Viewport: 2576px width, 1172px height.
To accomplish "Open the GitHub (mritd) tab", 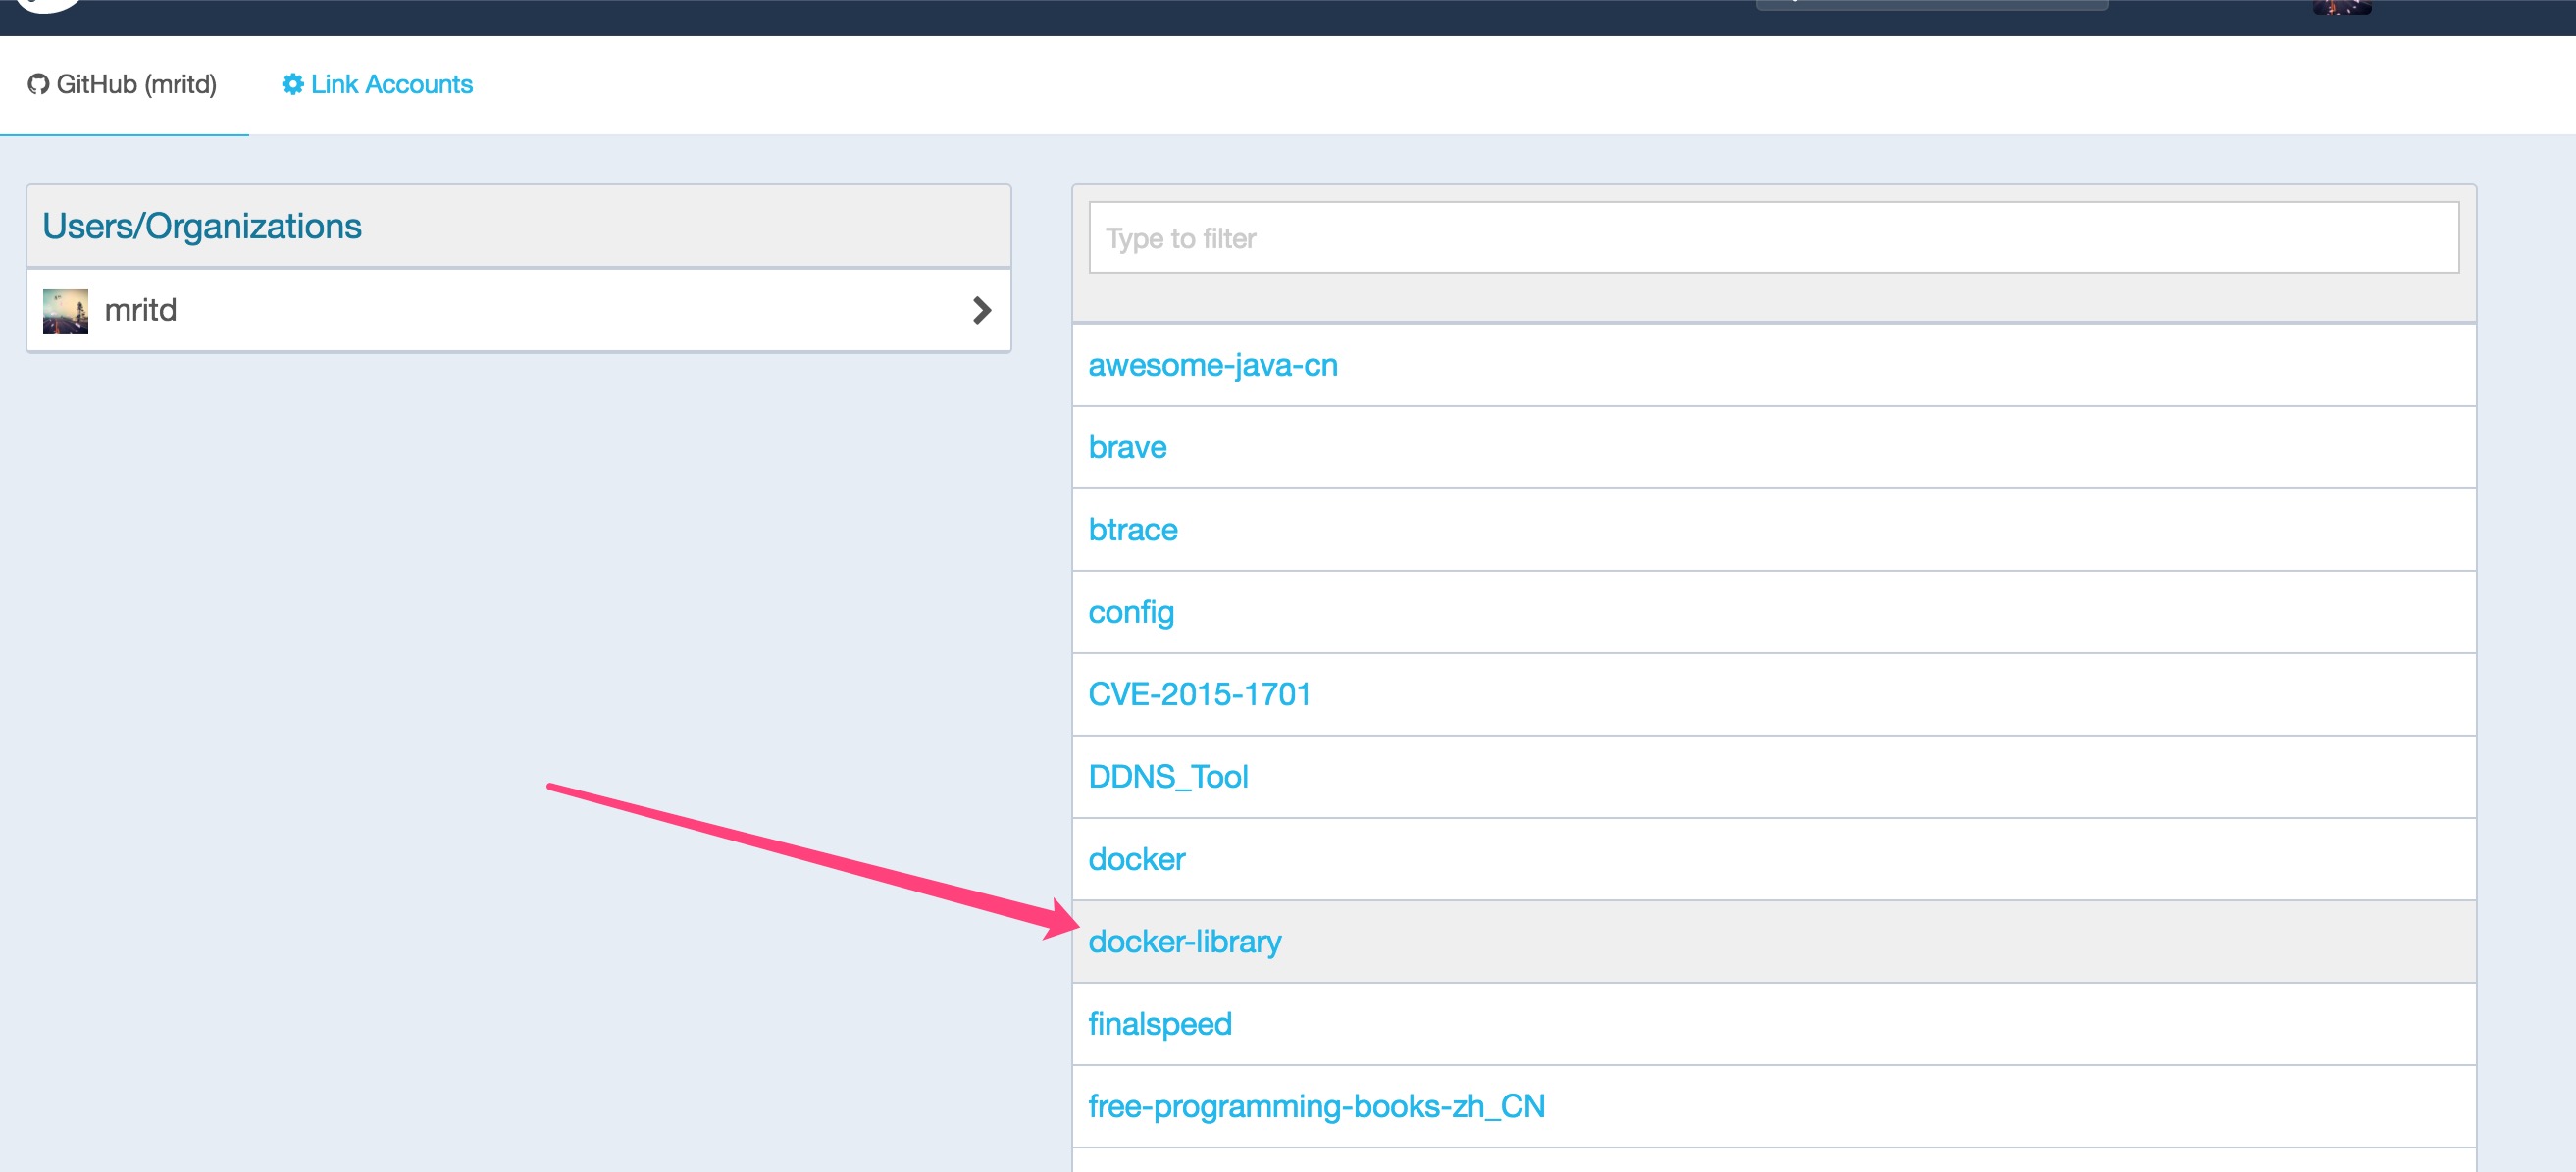I will (x=123, y=84).
